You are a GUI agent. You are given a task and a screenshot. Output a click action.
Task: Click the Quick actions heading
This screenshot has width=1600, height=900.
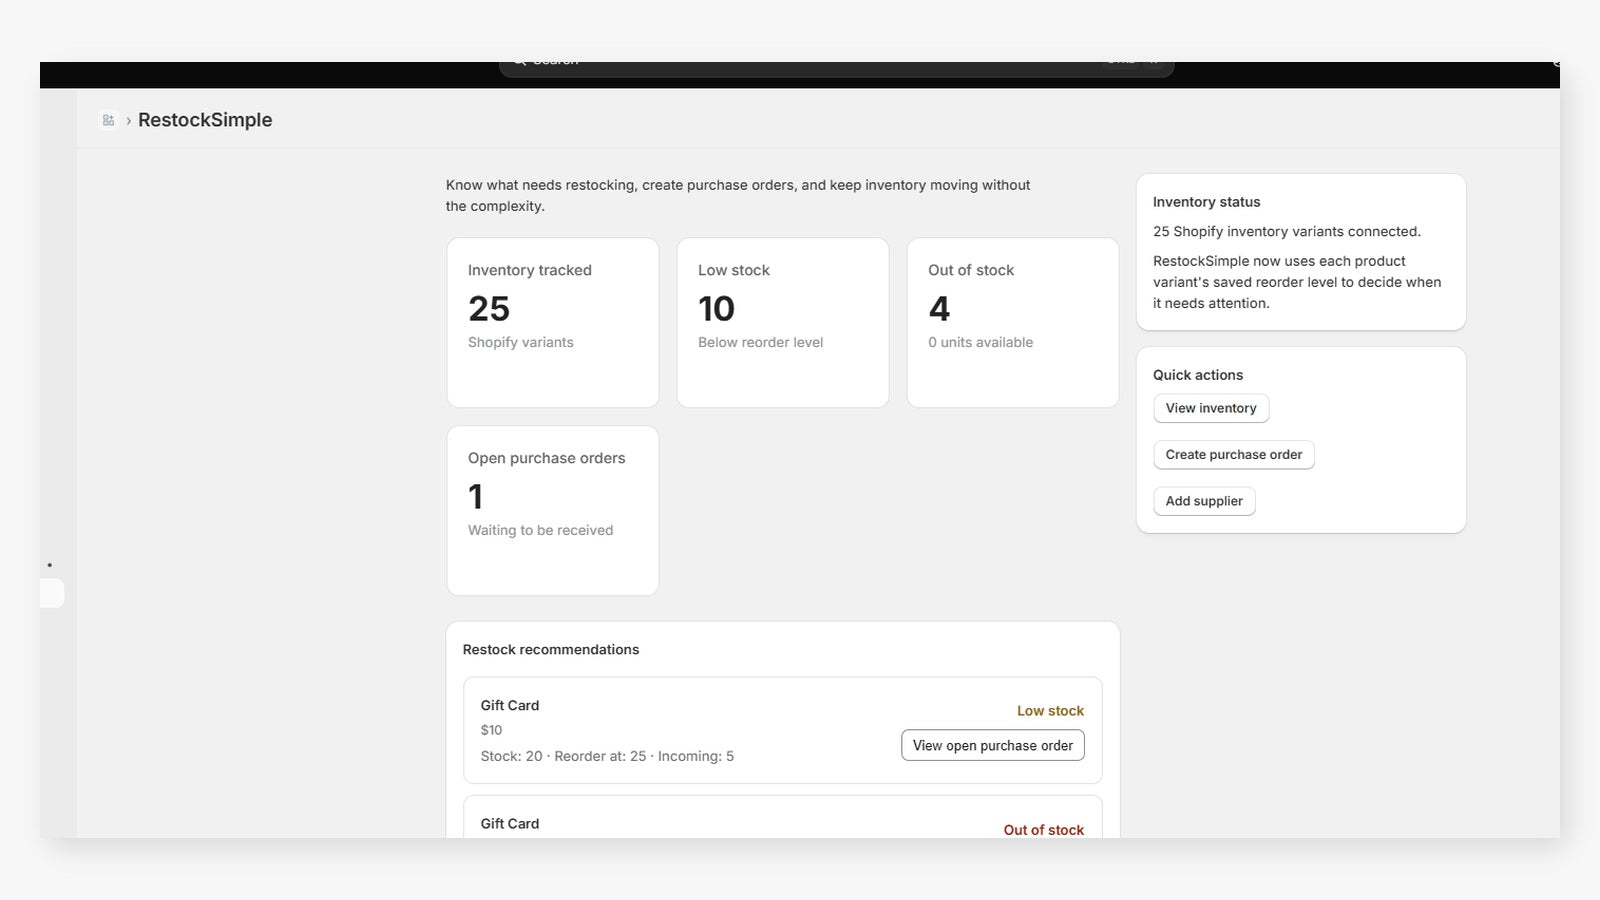pos(1198,375)
